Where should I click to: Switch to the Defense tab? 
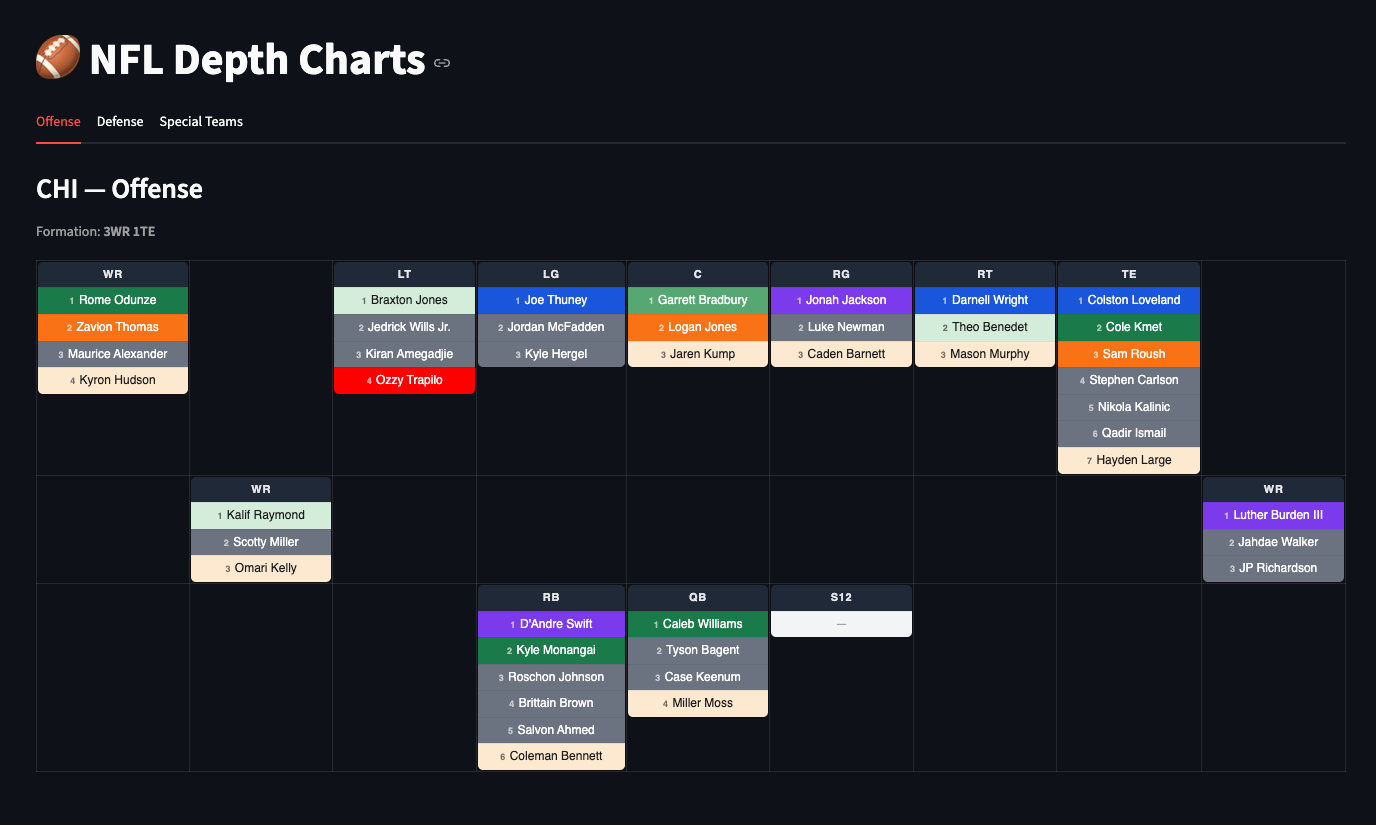[120, 121]
